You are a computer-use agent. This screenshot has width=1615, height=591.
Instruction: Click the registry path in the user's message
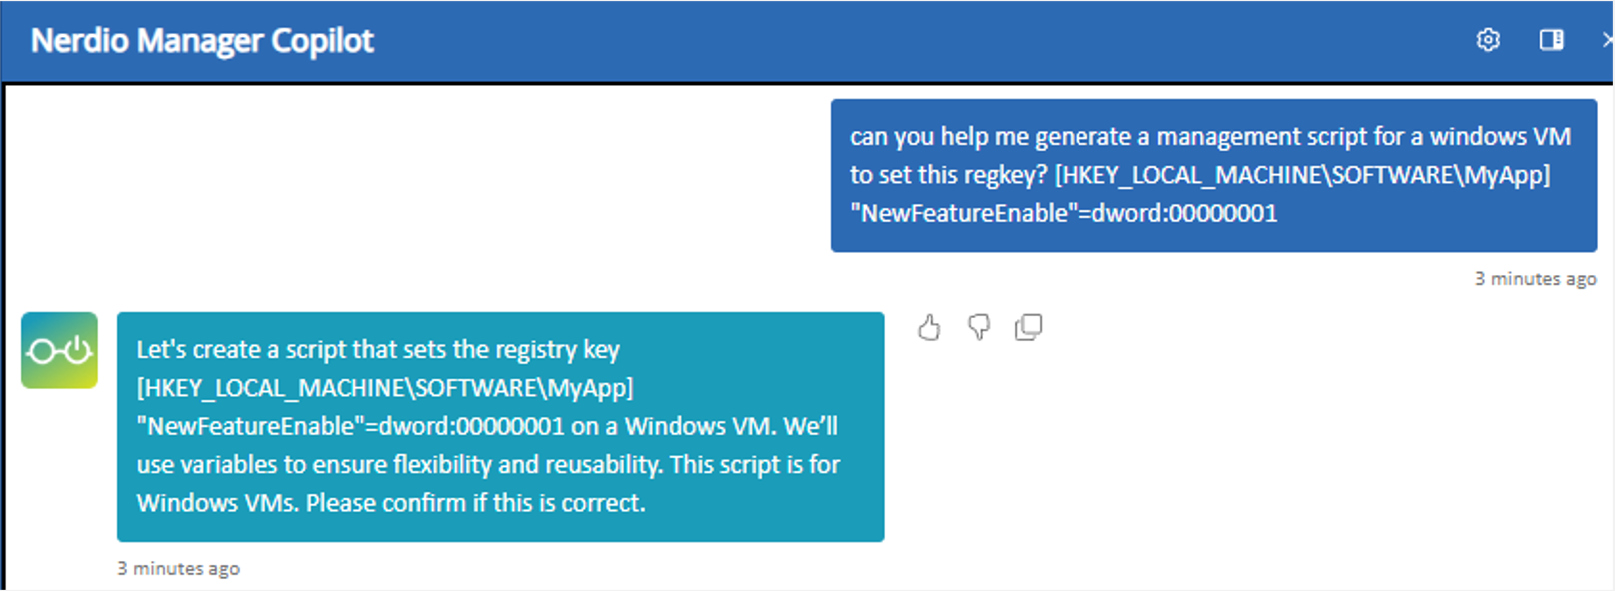(x=1302, y=175)
